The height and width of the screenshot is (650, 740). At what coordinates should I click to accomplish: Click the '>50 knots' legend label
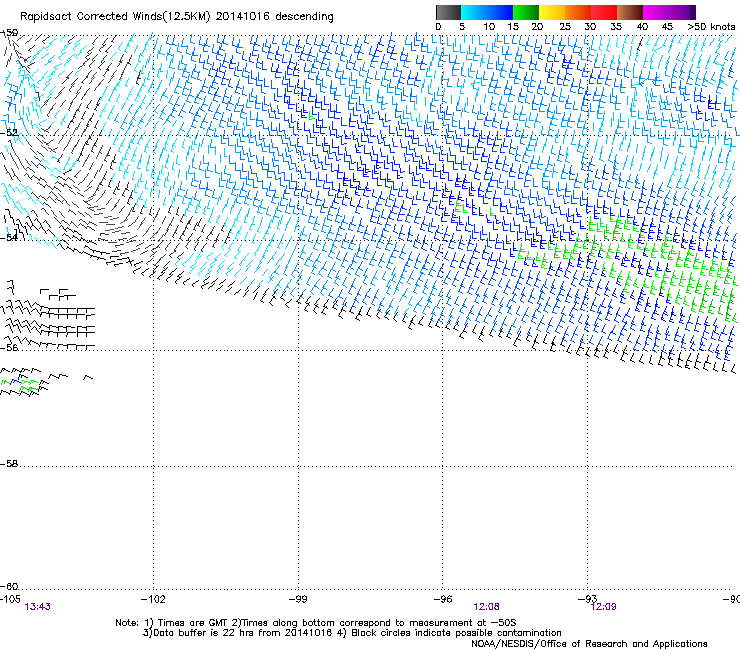711,27
